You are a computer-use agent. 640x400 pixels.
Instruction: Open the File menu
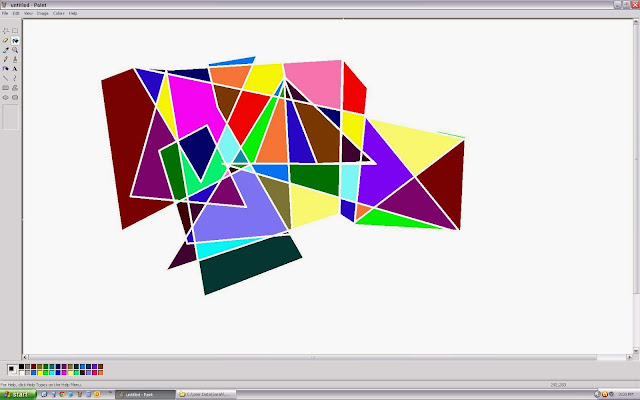point(5,13)
